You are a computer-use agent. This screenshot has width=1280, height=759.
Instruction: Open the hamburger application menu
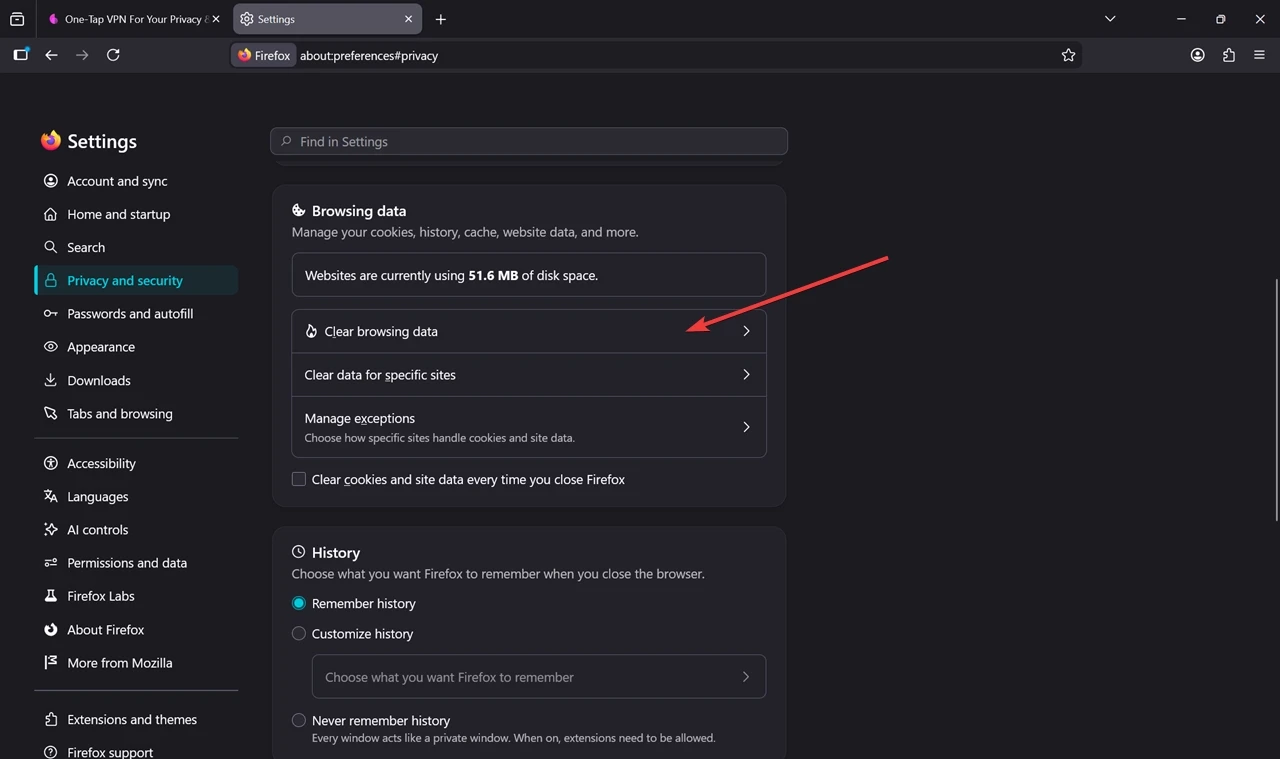tap(1259, 55)
